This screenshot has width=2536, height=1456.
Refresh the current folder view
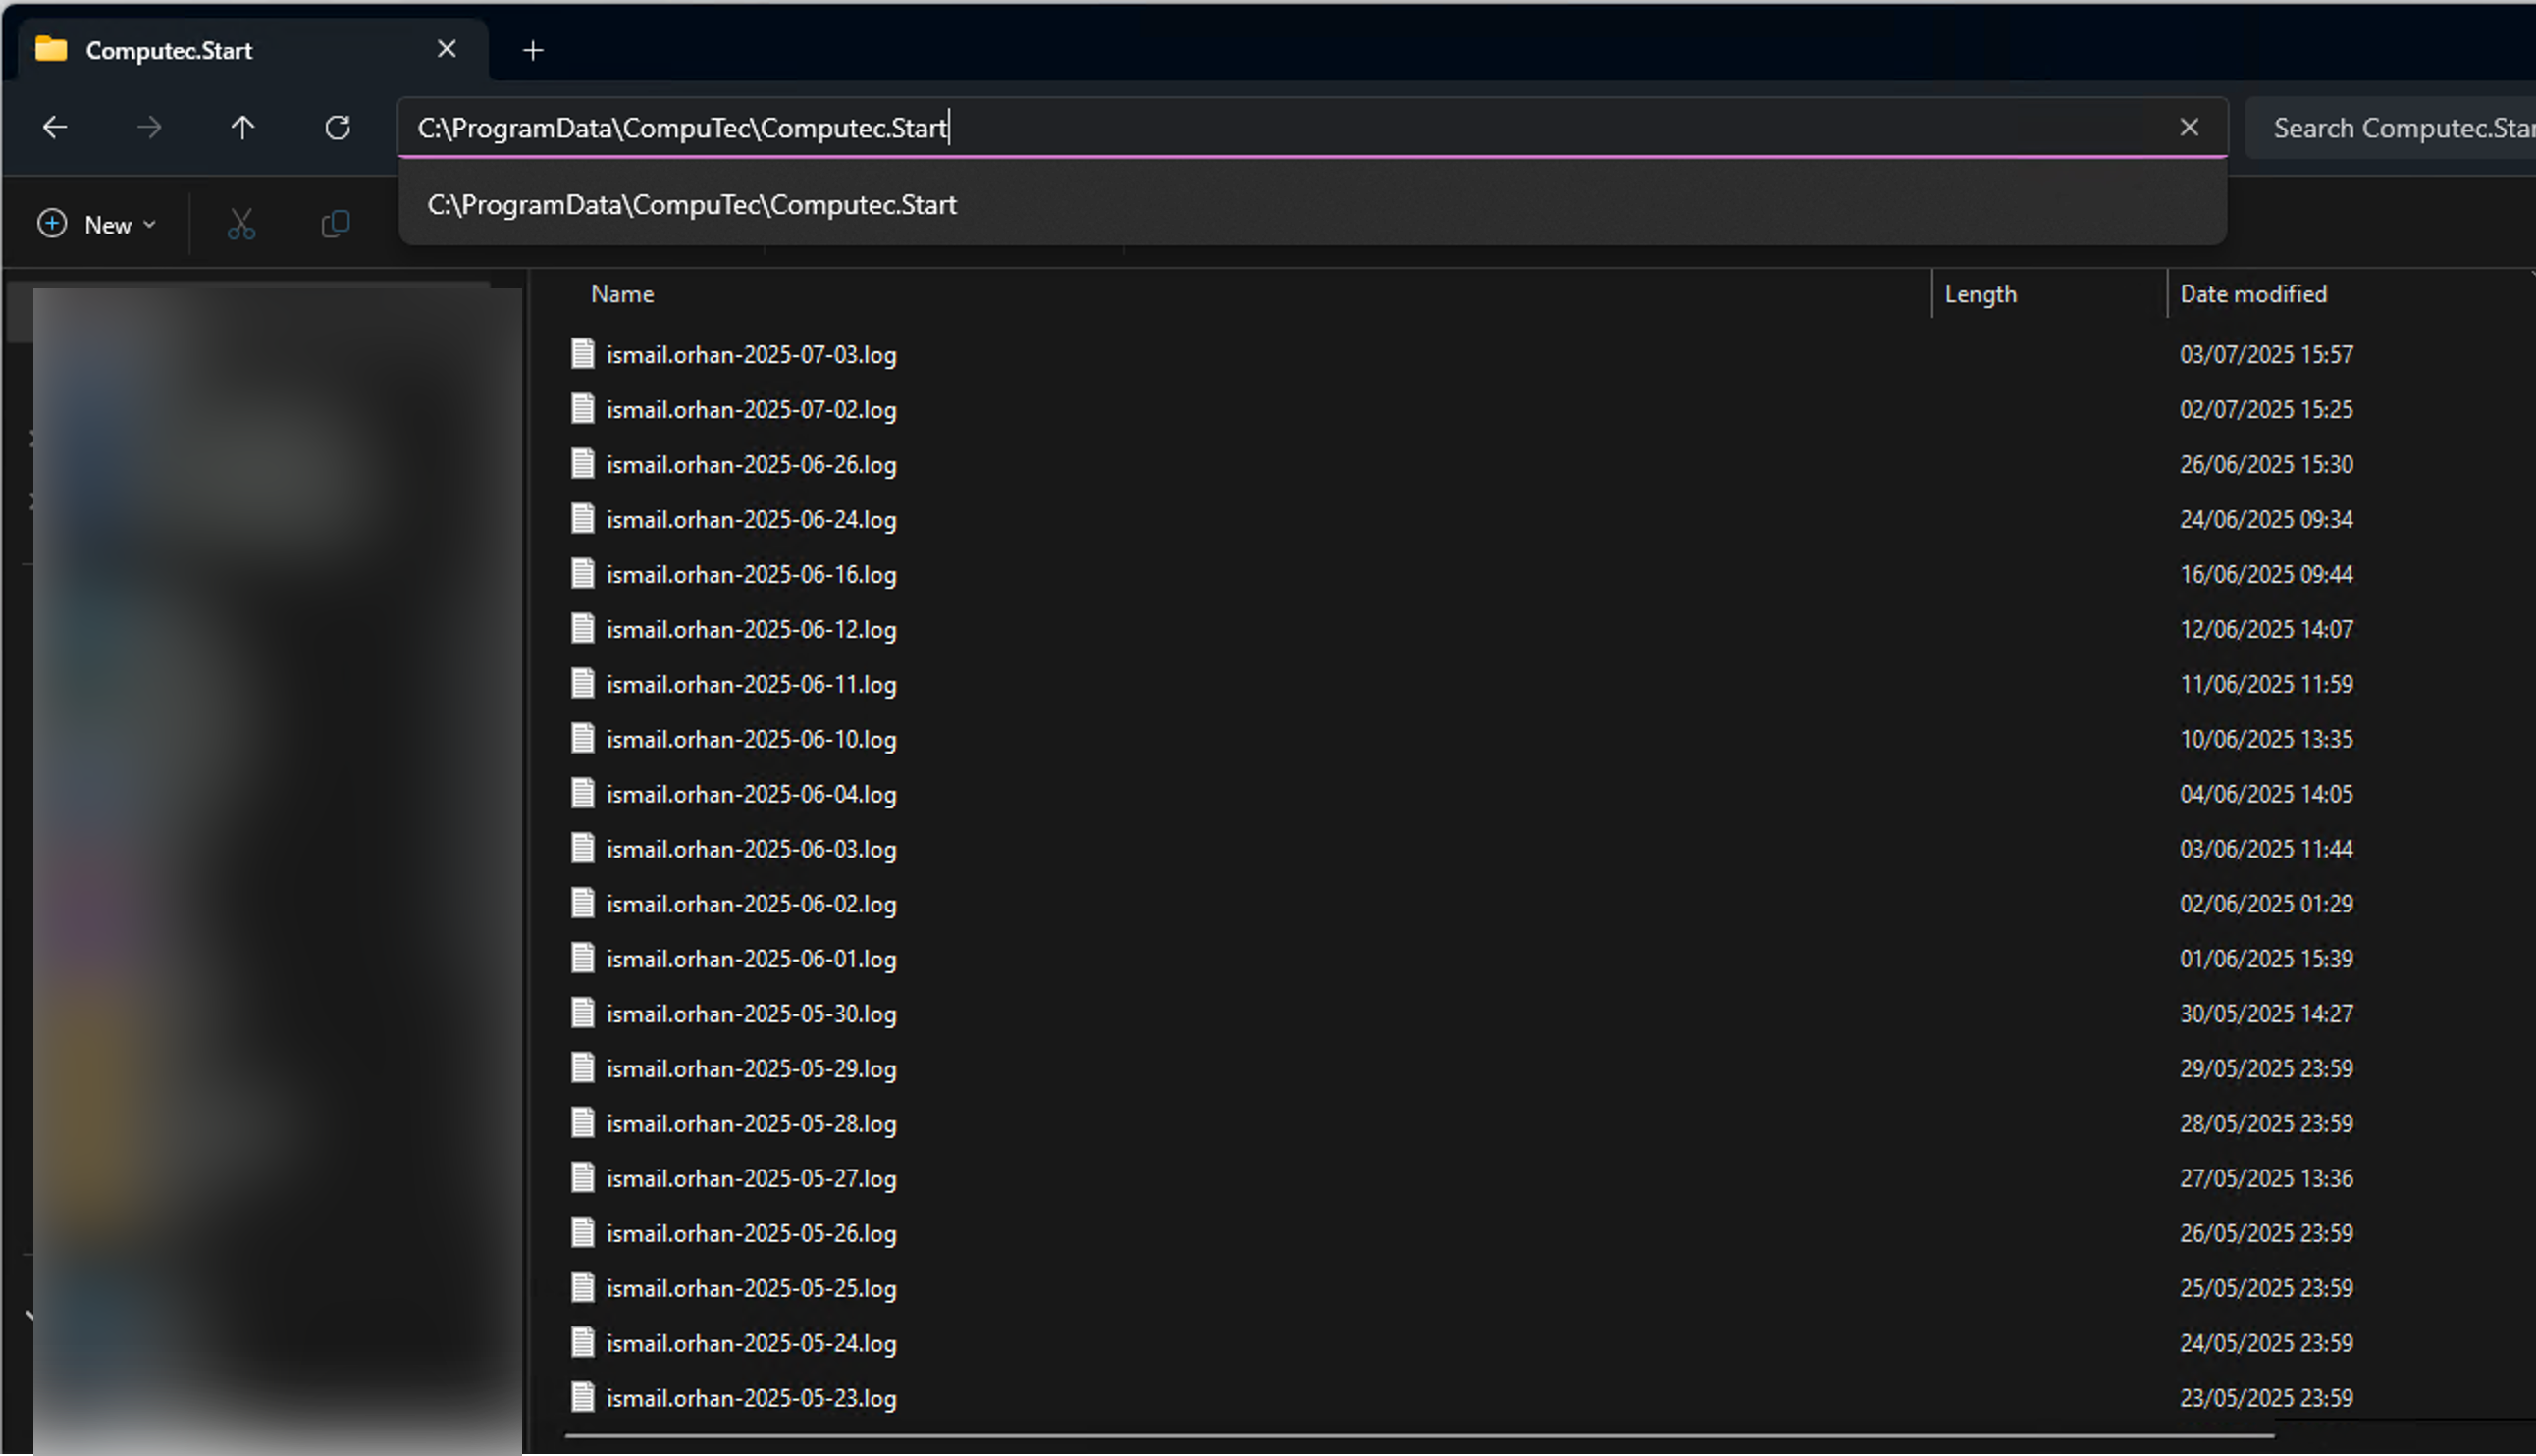click(x=338, y=127)
